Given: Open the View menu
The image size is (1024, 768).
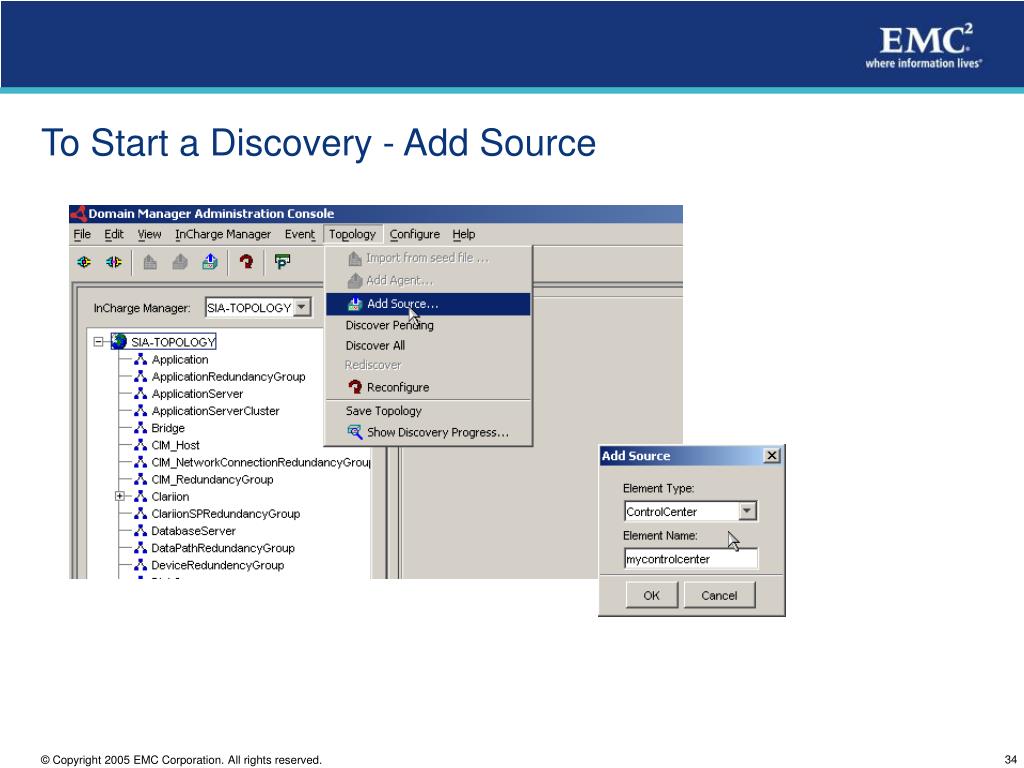Looking at the screenshot, I should (149, 234).
